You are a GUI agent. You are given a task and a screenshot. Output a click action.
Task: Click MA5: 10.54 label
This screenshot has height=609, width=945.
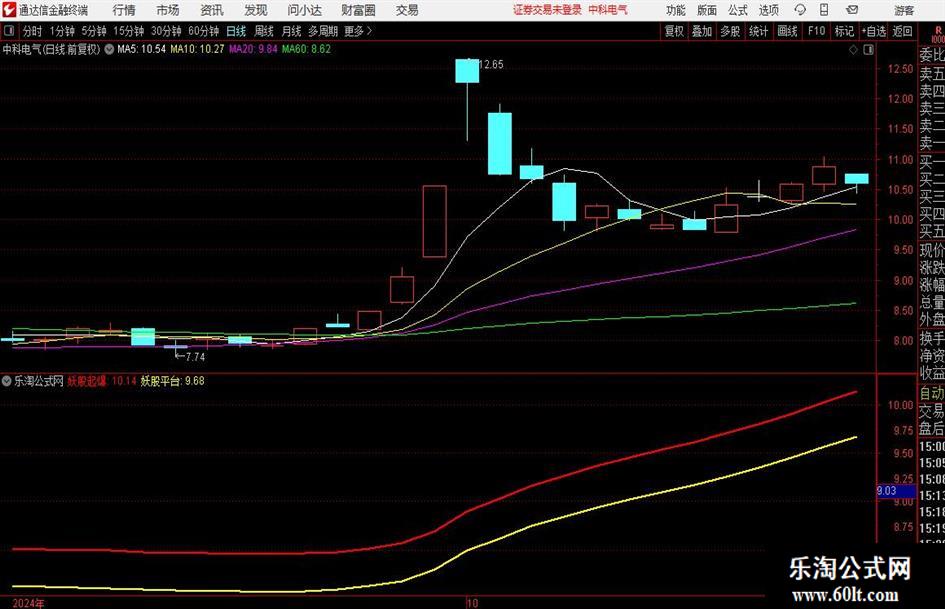(142, 49)
